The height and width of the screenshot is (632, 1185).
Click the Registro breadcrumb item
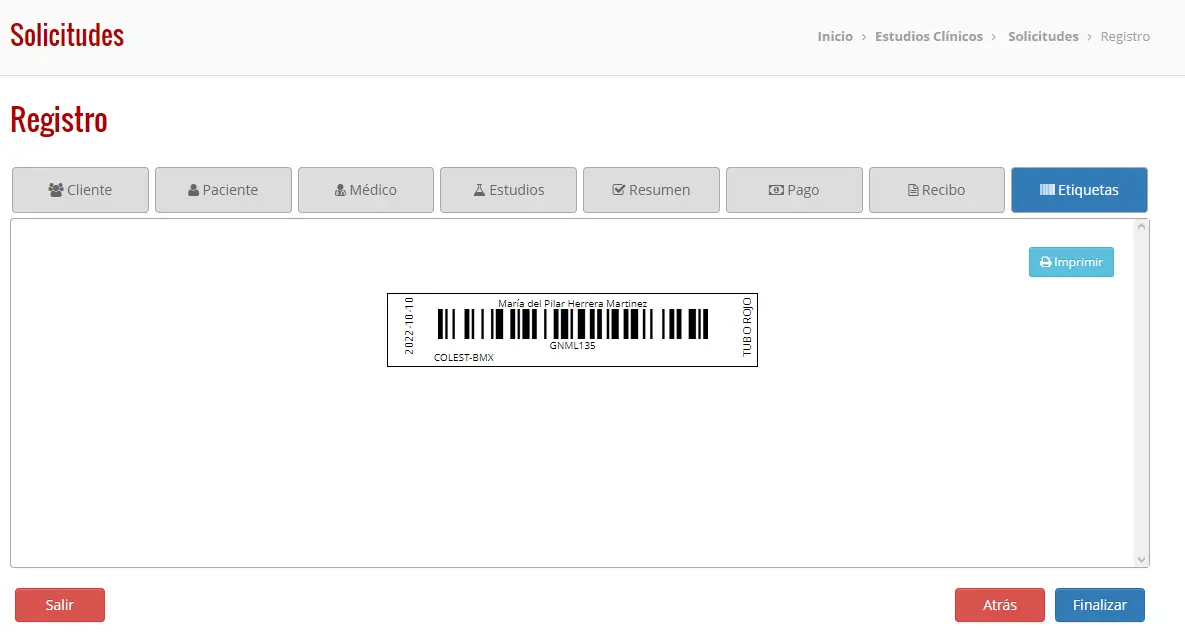(x=1125, y=36)
